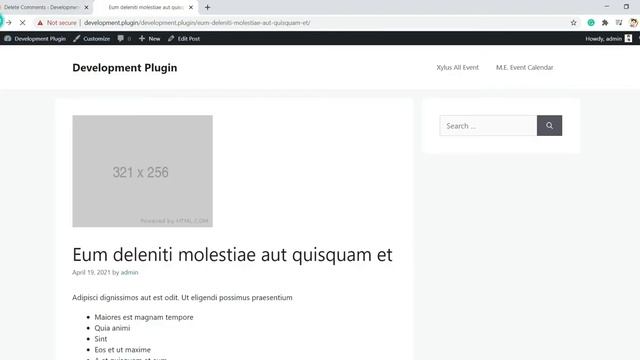This screenshot has width=640, height=360.
Task: Open the M.E. Event Calendar link
Action: tap(524, 67)
